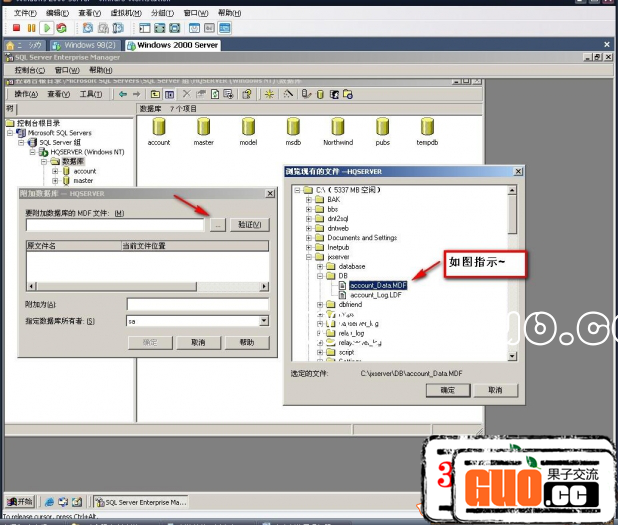Click the VMware take snapshot icon

click(87, 28)
